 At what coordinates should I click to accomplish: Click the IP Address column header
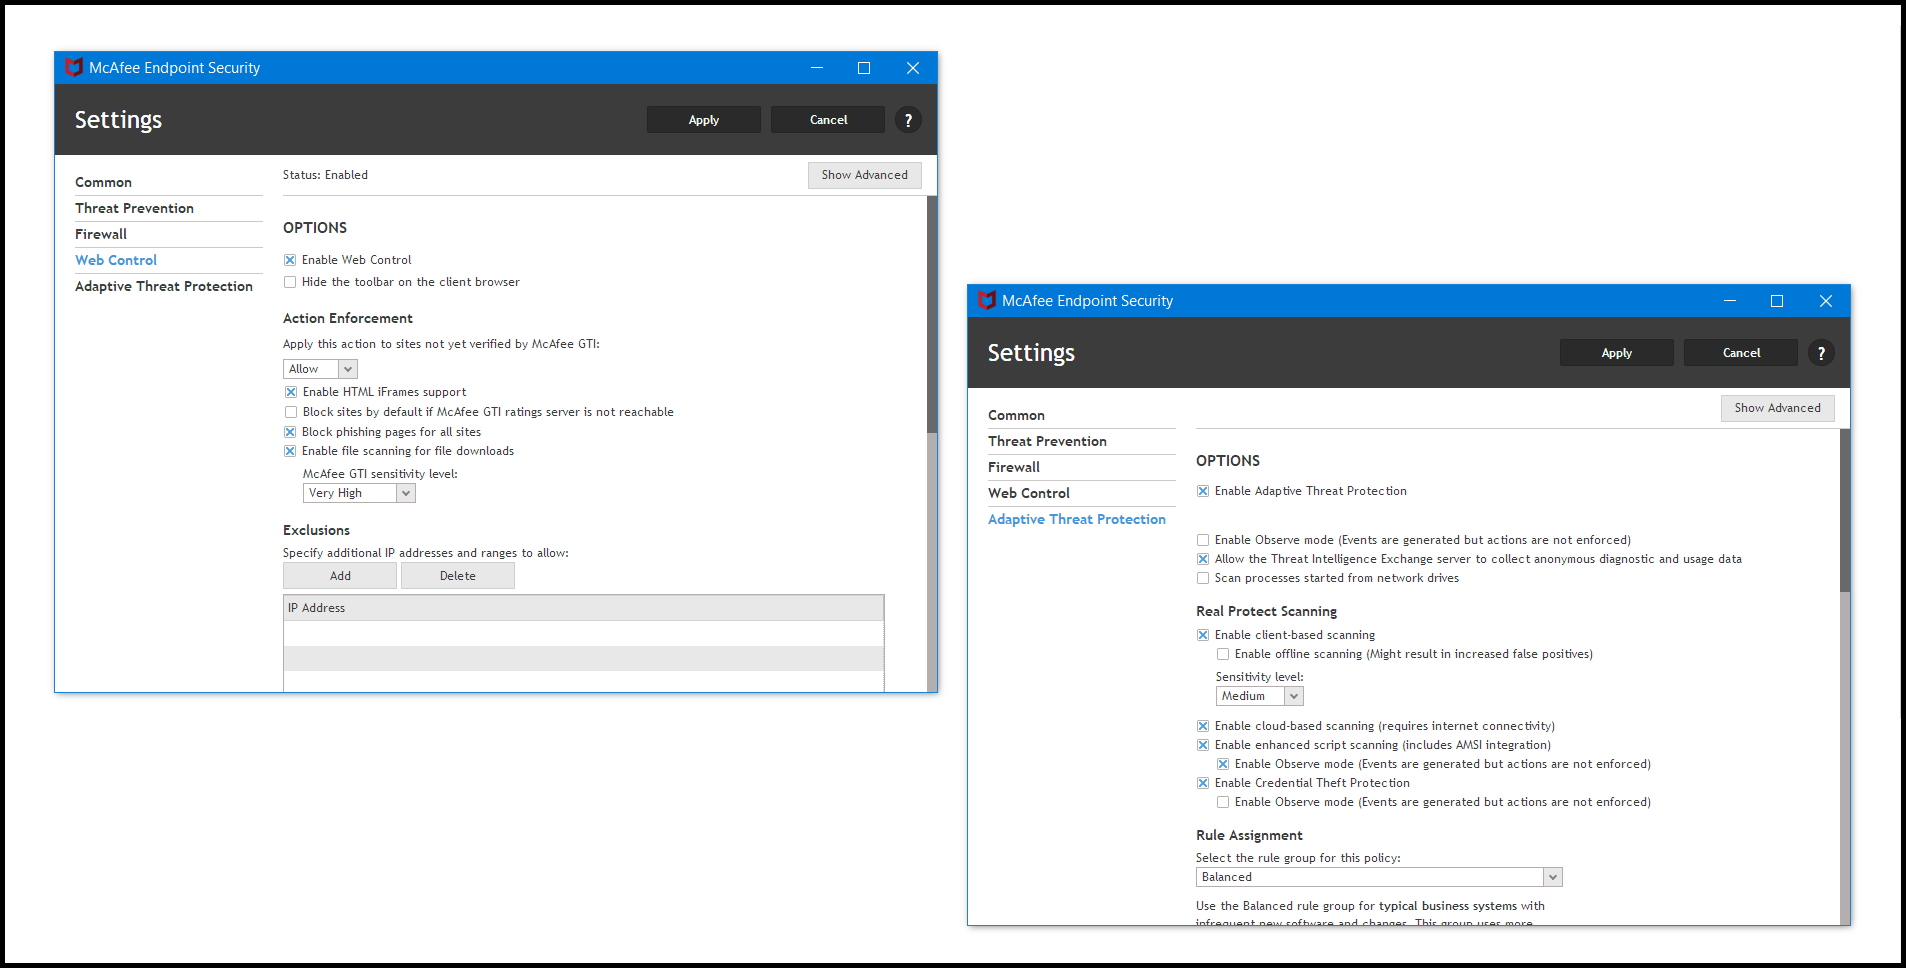click(583, 608)
